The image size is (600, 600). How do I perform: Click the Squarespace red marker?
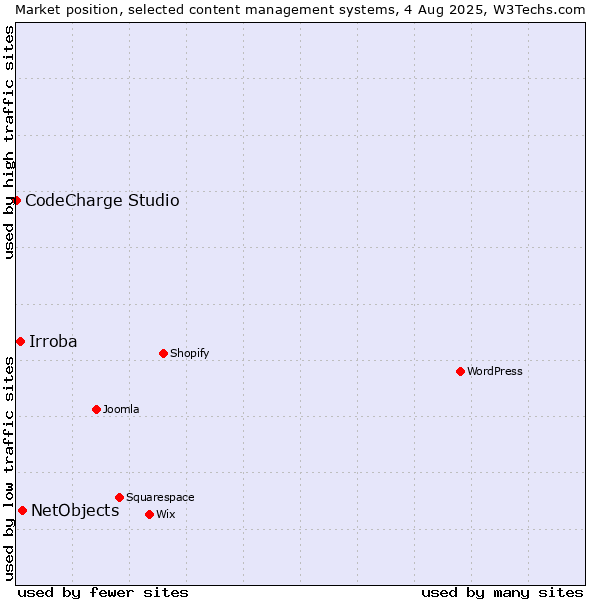[x=119, y=497]
